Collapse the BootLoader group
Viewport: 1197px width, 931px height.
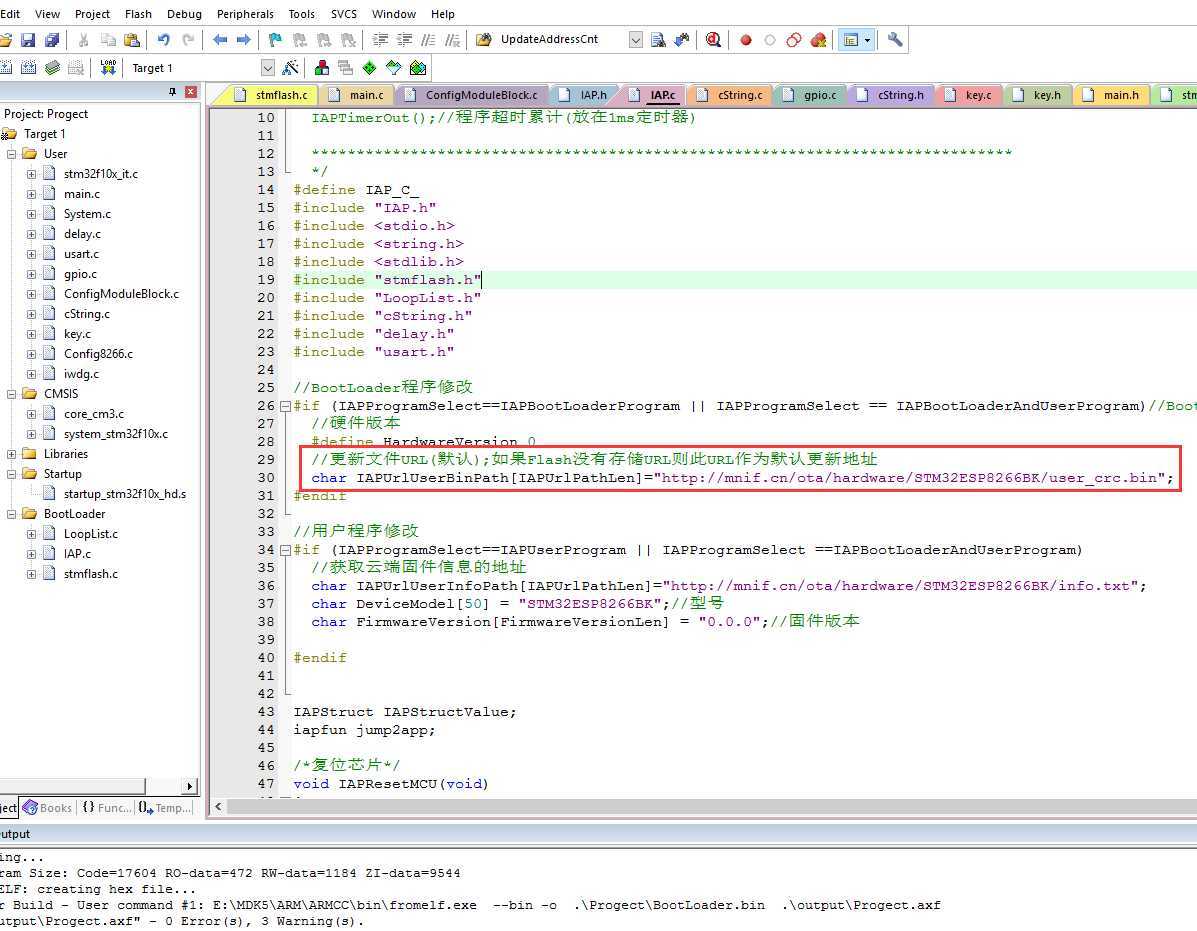(x=11, y=514)
